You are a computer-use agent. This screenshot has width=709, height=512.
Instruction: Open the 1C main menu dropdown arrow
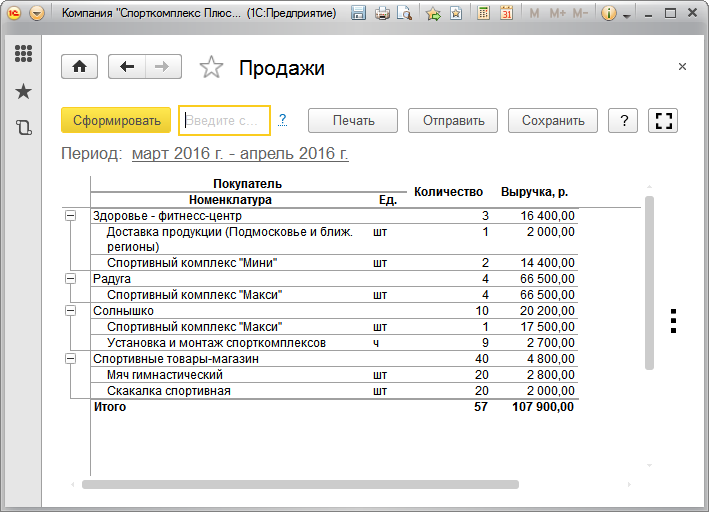pos(37,14)
